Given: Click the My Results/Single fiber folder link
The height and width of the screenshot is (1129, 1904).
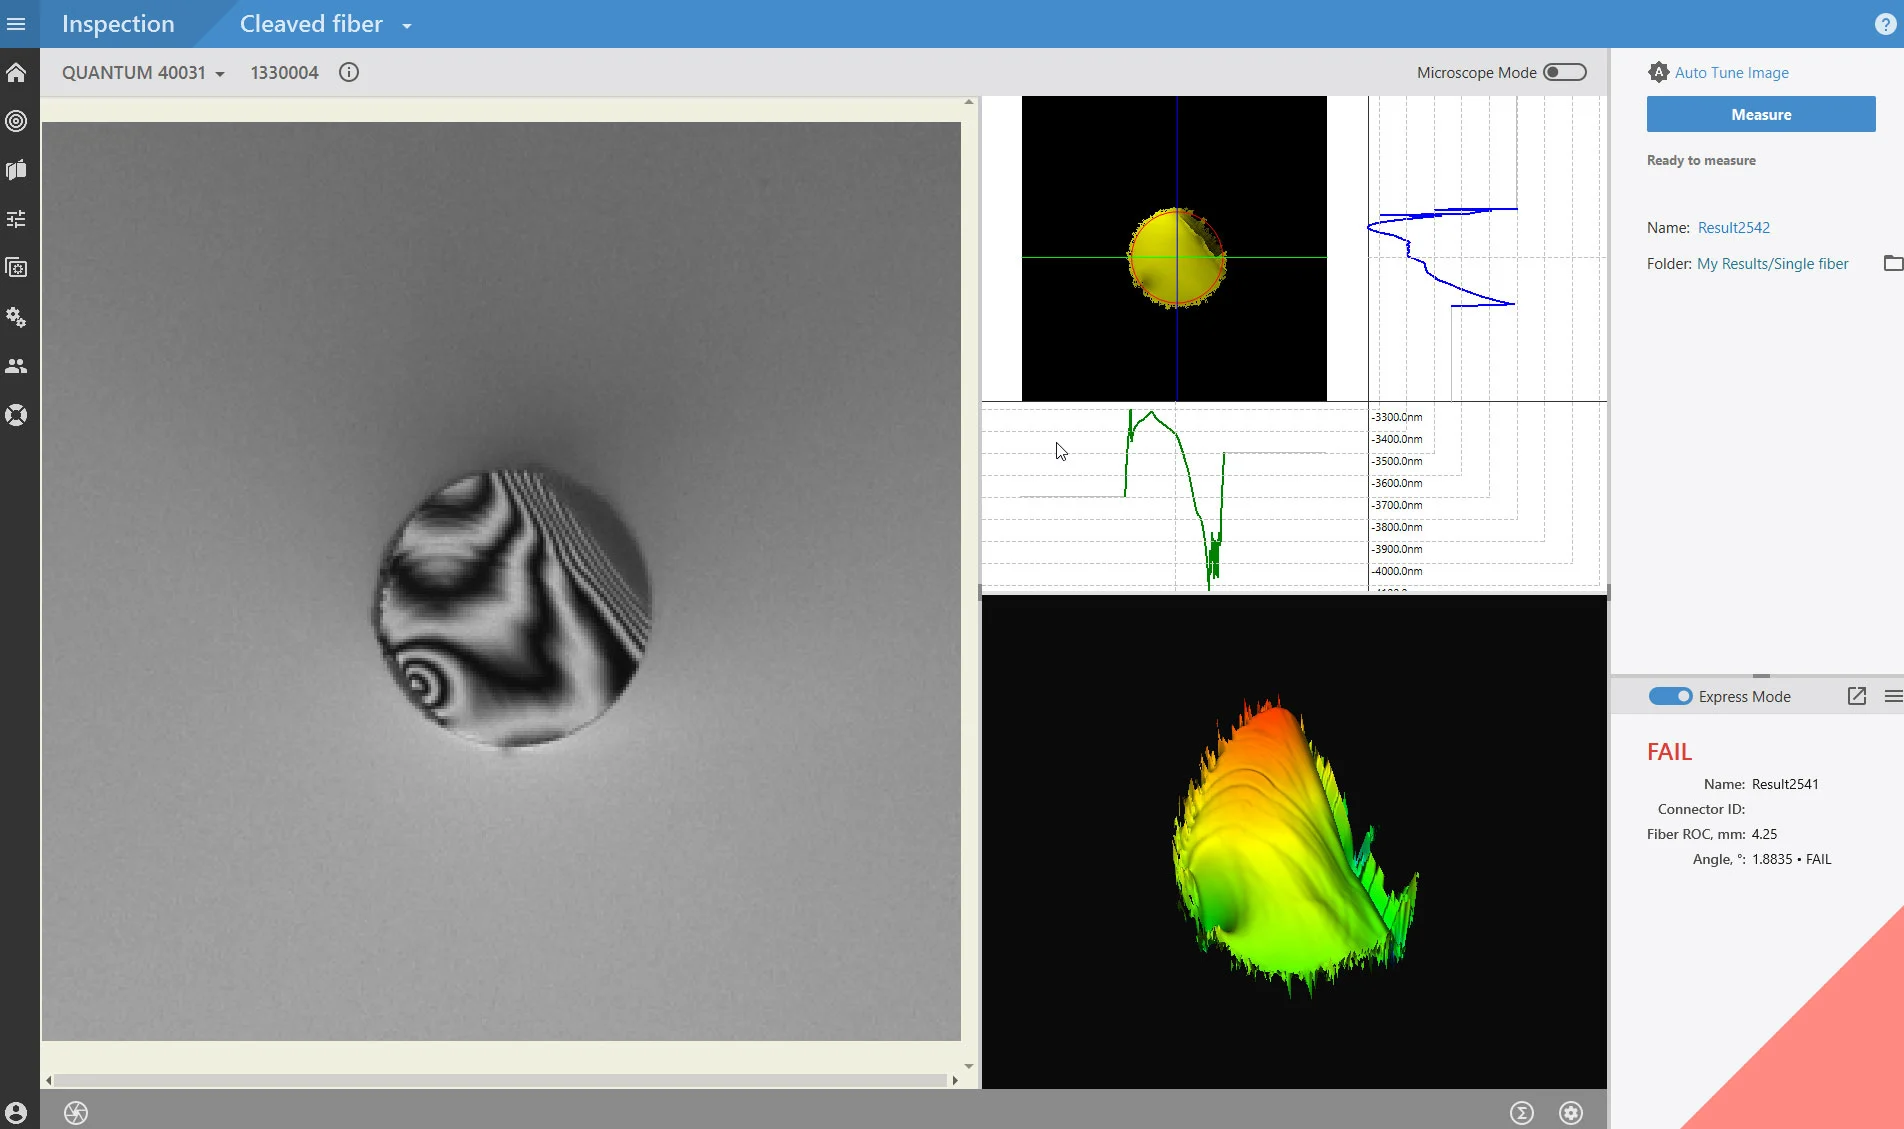Looking at the screenshot, I should [x=1772, y=264].
